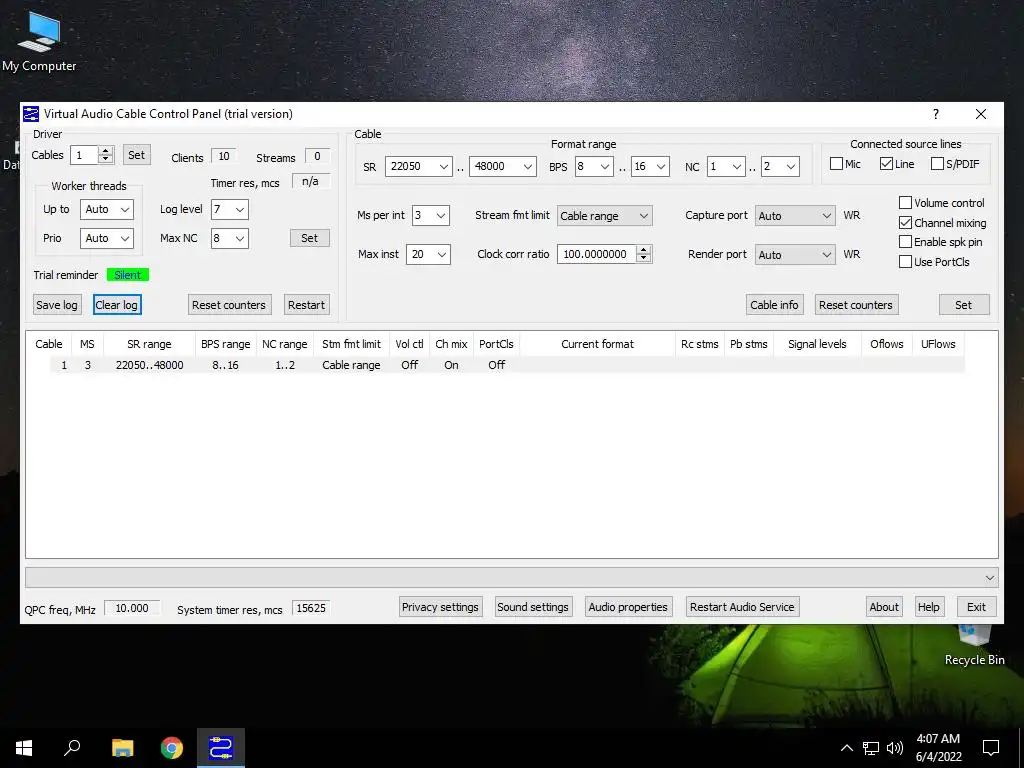1024x768 pixels.
Task: Click cable Reset counters button
Action: tap(856, 305)
